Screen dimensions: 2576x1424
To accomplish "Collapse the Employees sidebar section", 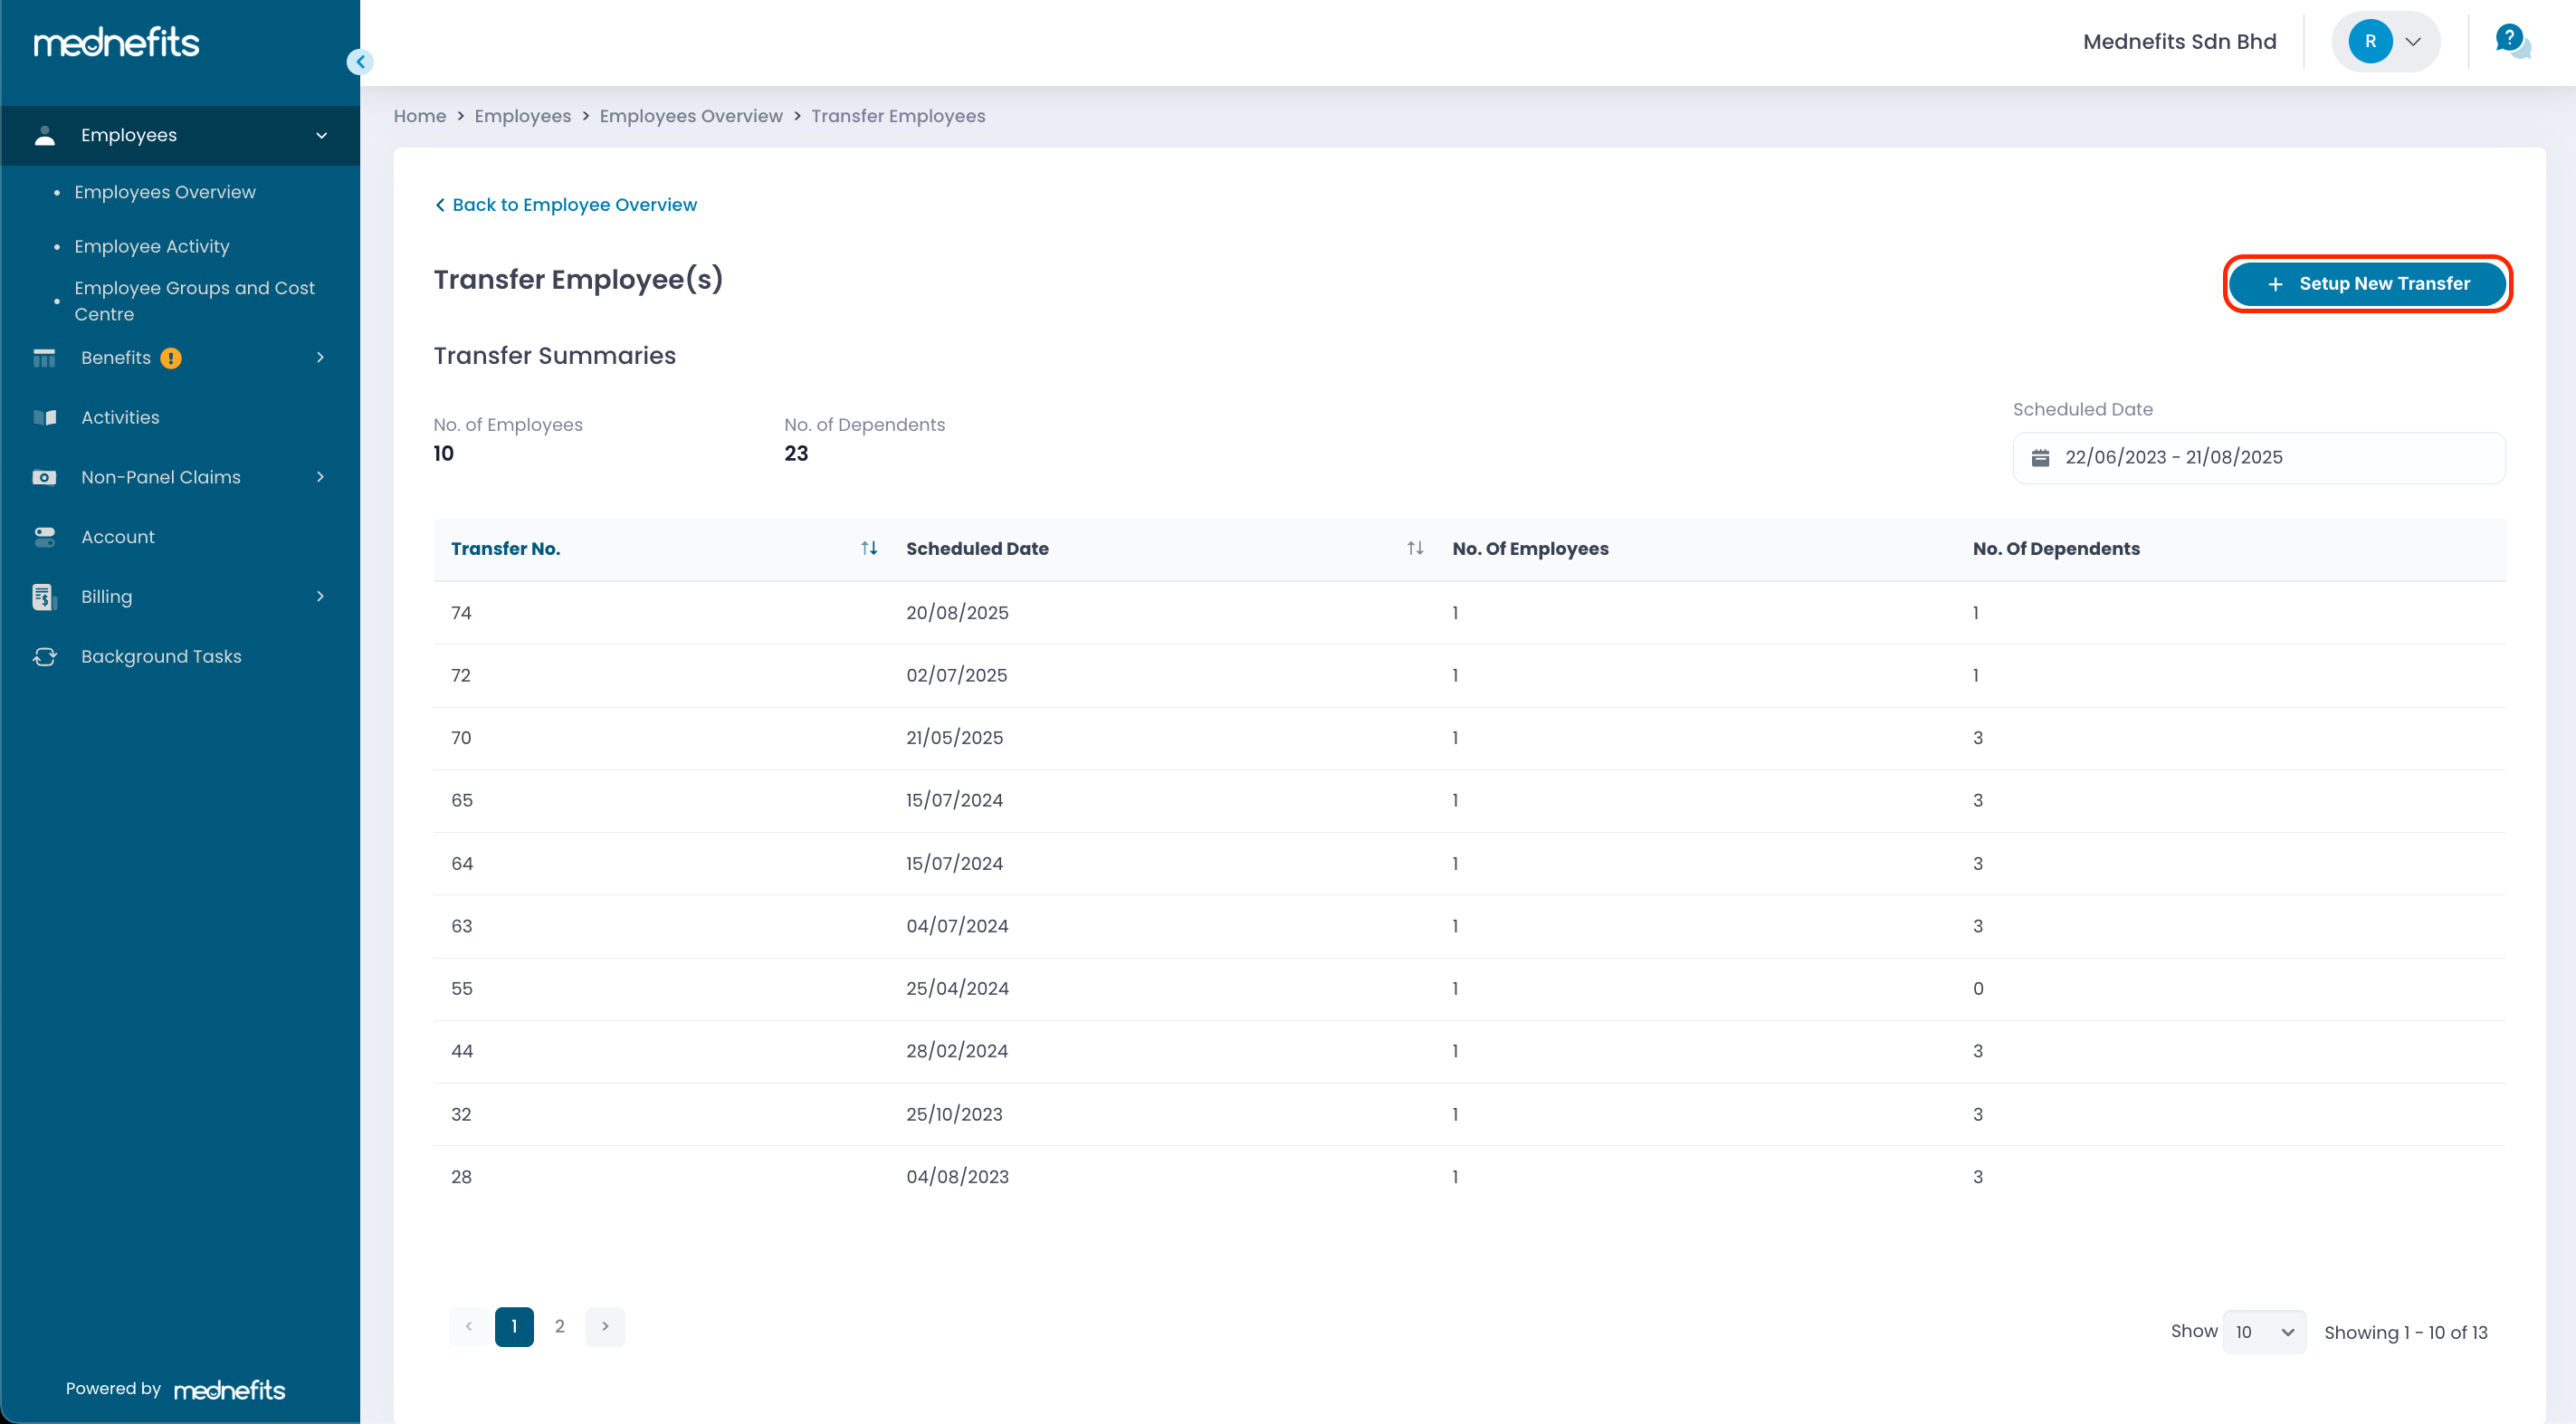I will click(x=321, y=136).
